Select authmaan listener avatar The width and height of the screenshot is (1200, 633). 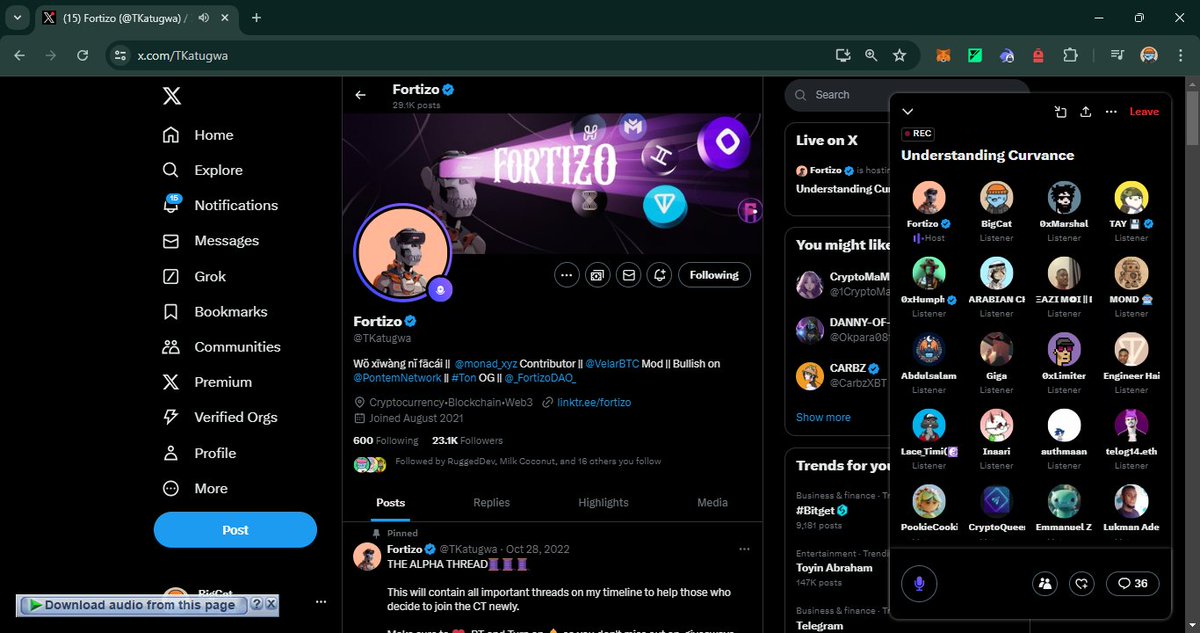[1064, 425]
